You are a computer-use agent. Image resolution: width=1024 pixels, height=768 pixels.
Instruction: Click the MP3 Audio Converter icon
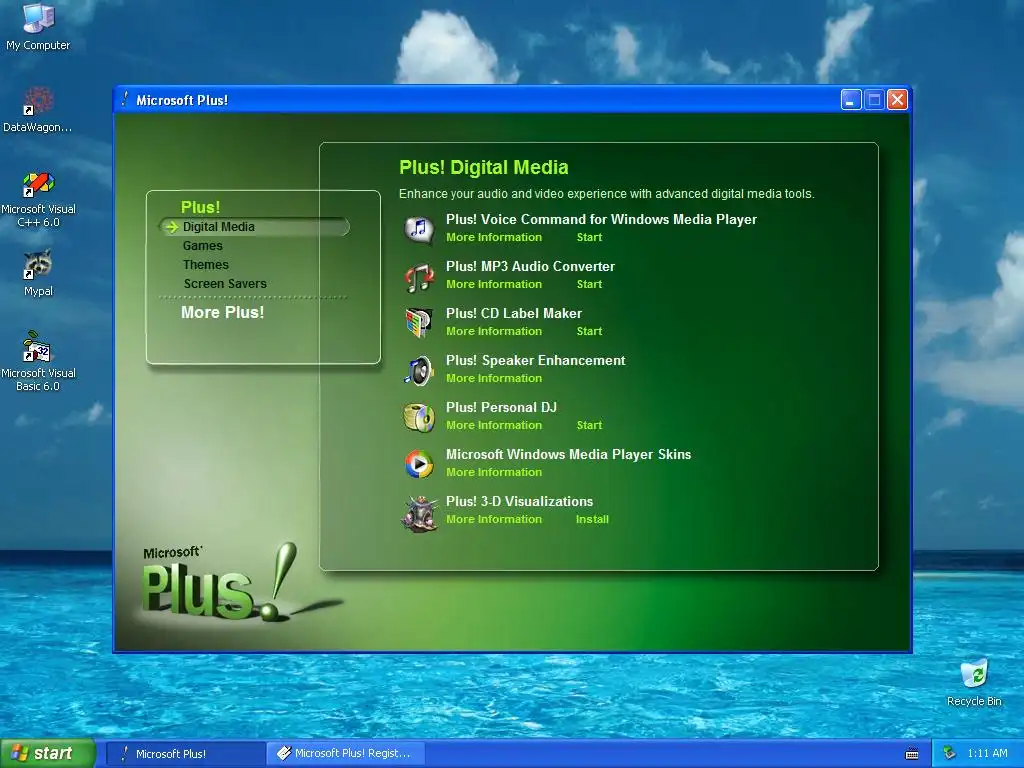point(419,277)
